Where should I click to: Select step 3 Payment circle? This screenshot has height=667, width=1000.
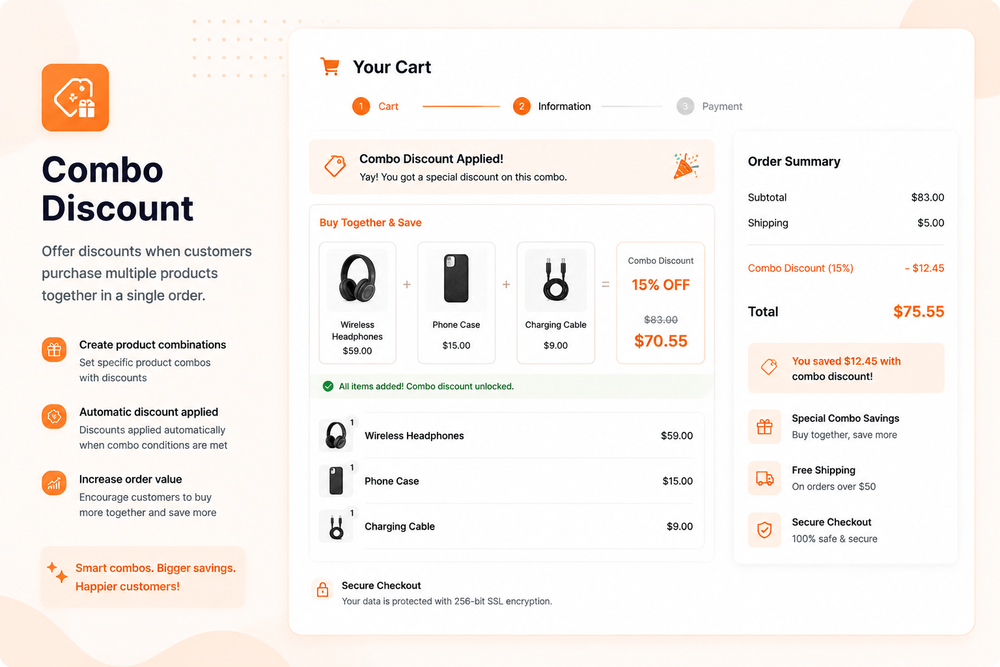pyautogui.click(x=685, y=106)
